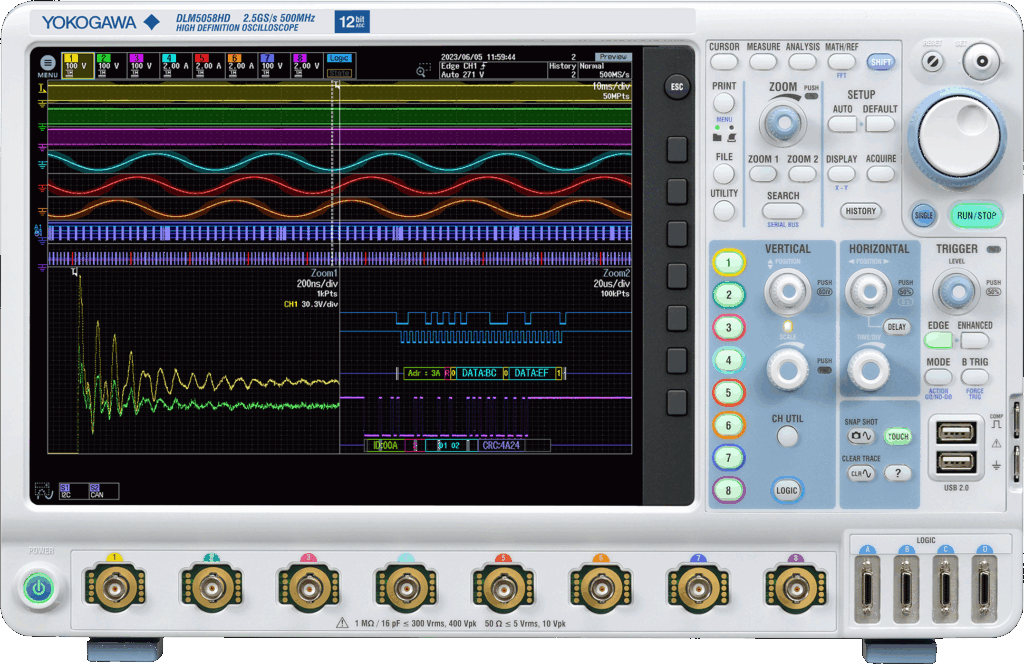Image resolution: width=1024 pixels, height=664 pixels.
Task: Click the trigger LEVEL knob
Action: tap(955, 292)
